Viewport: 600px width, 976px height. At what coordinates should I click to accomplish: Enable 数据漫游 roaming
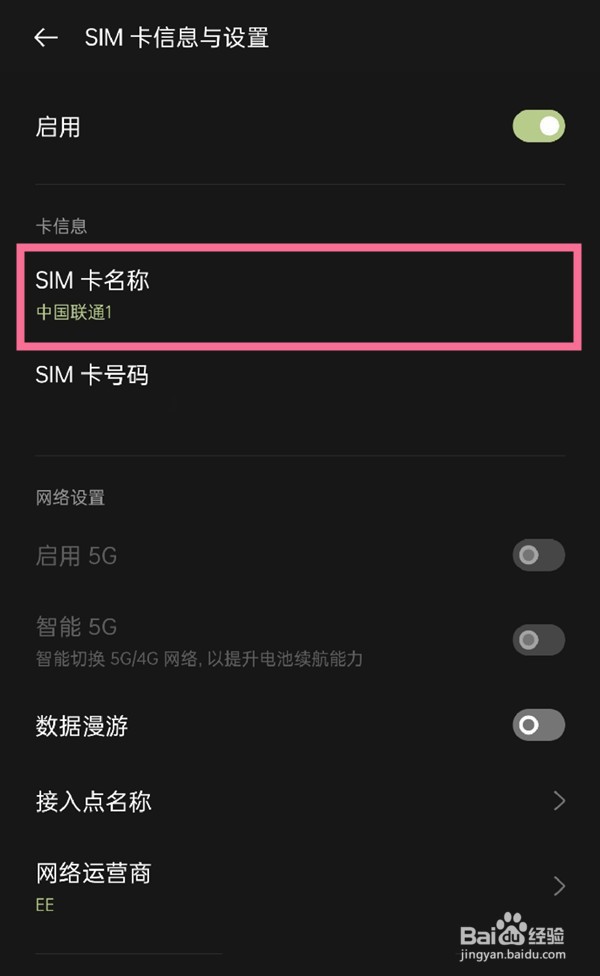coord(537,725)
